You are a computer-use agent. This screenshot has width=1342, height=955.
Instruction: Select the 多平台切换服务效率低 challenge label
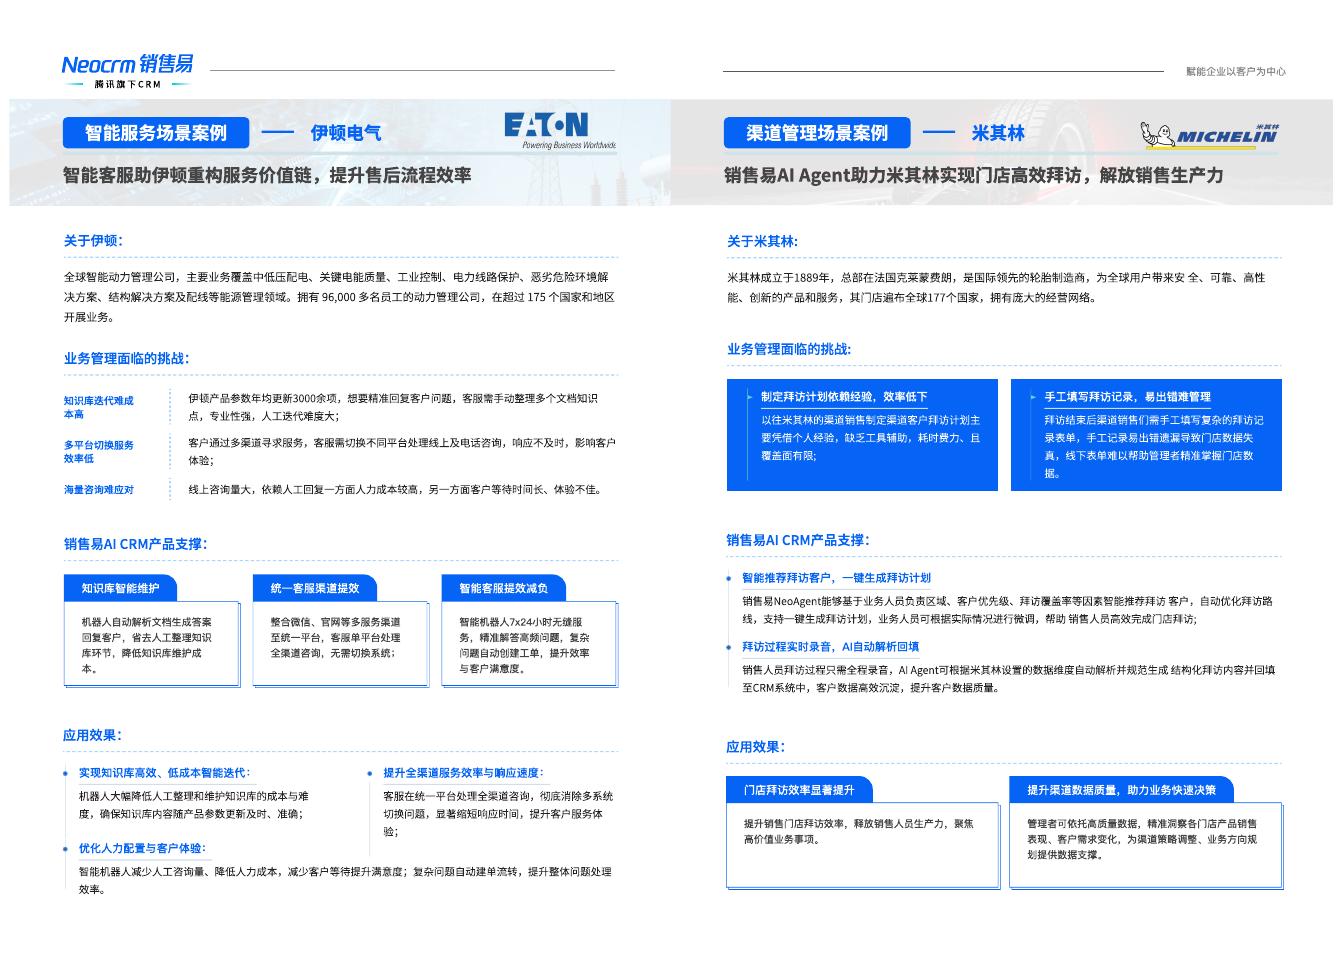[x=98, y=452]
